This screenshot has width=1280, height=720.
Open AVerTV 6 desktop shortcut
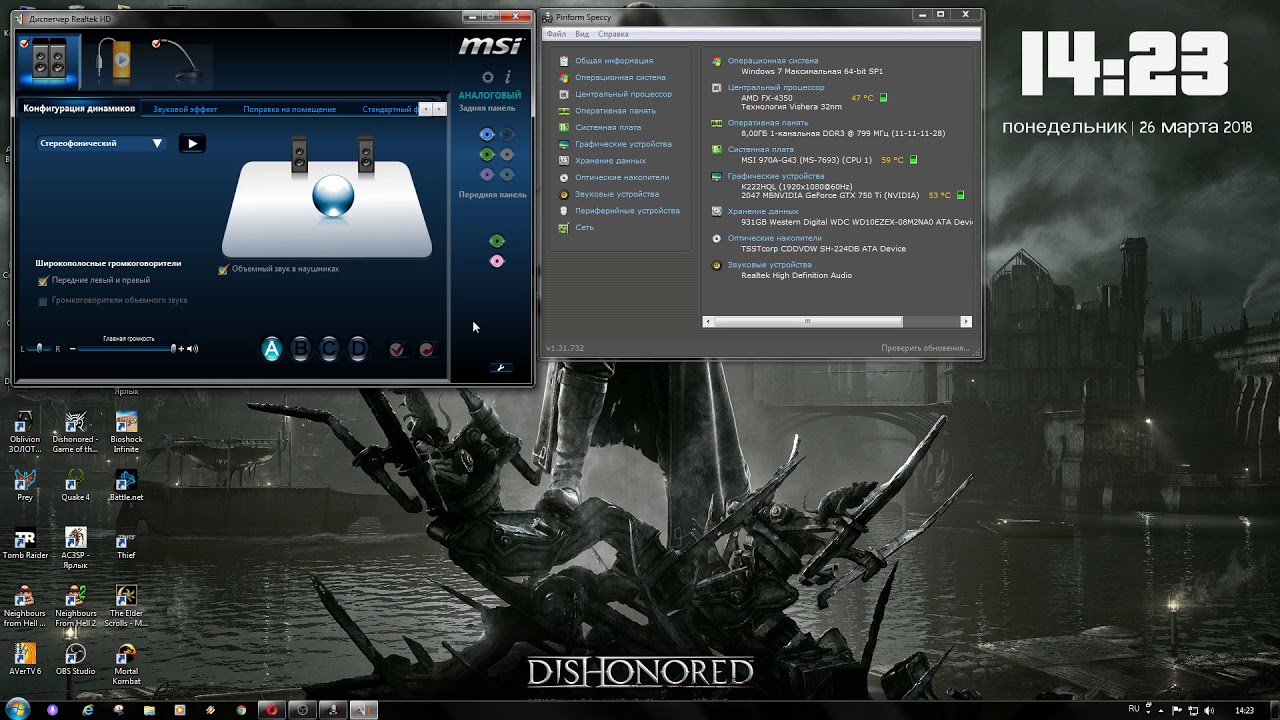point(25,660)
